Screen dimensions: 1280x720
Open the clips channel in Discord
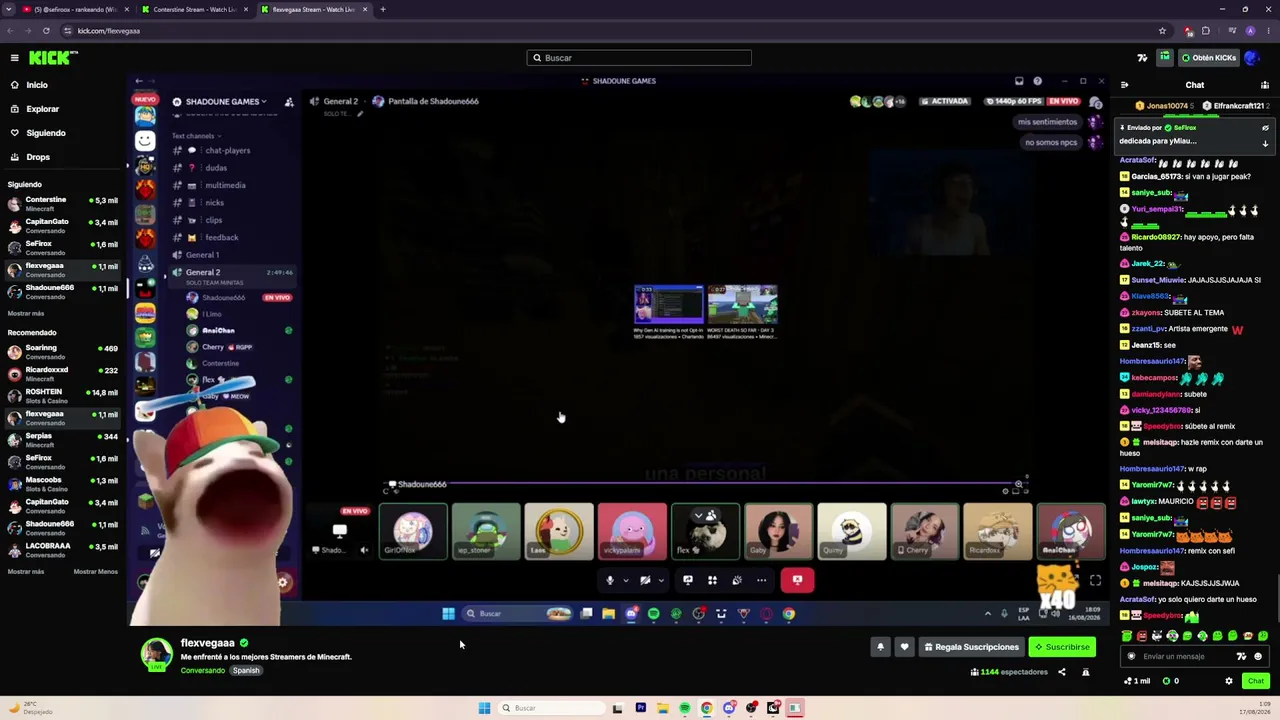pyautogui.click(x=214, y=220)
